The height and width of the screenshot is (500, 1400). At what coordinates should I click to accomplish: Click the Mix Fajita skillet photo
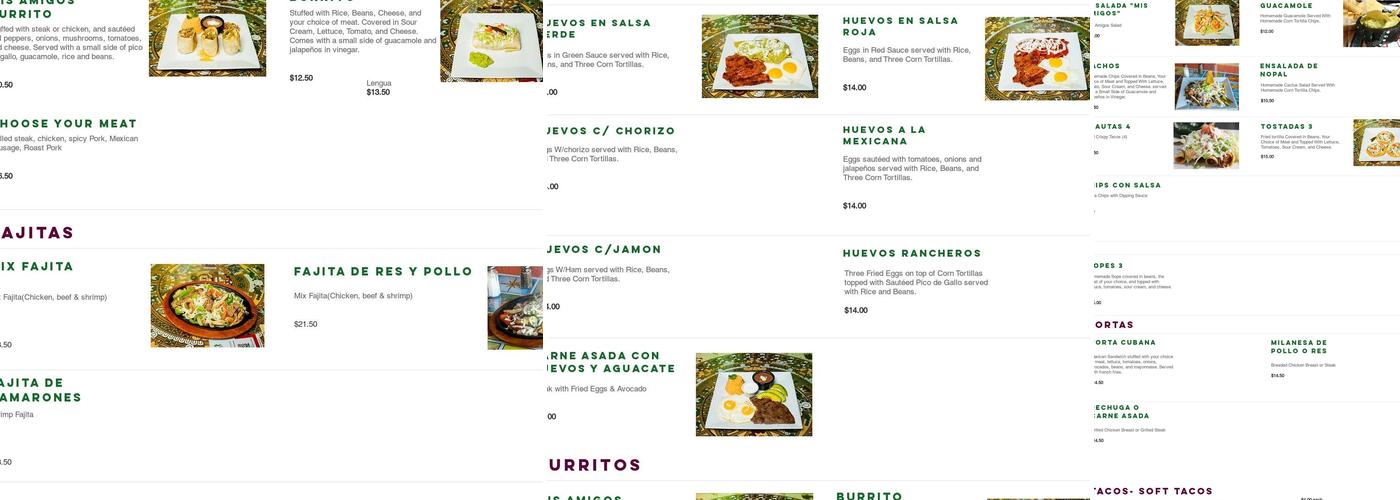(x=208, y=306)
